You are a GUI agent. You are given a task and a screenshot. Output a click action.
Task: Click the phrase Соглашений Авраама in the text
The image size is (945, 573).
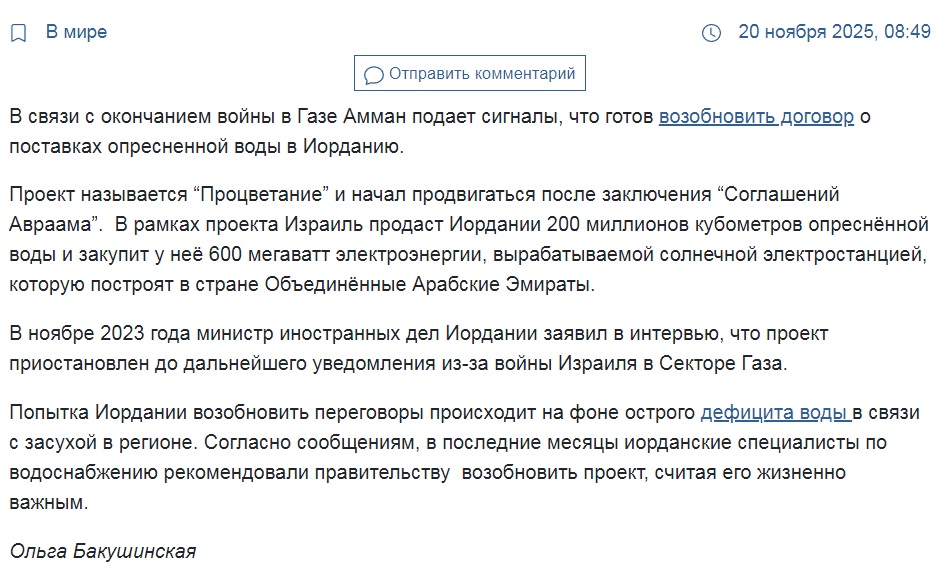tap(424, 209)
